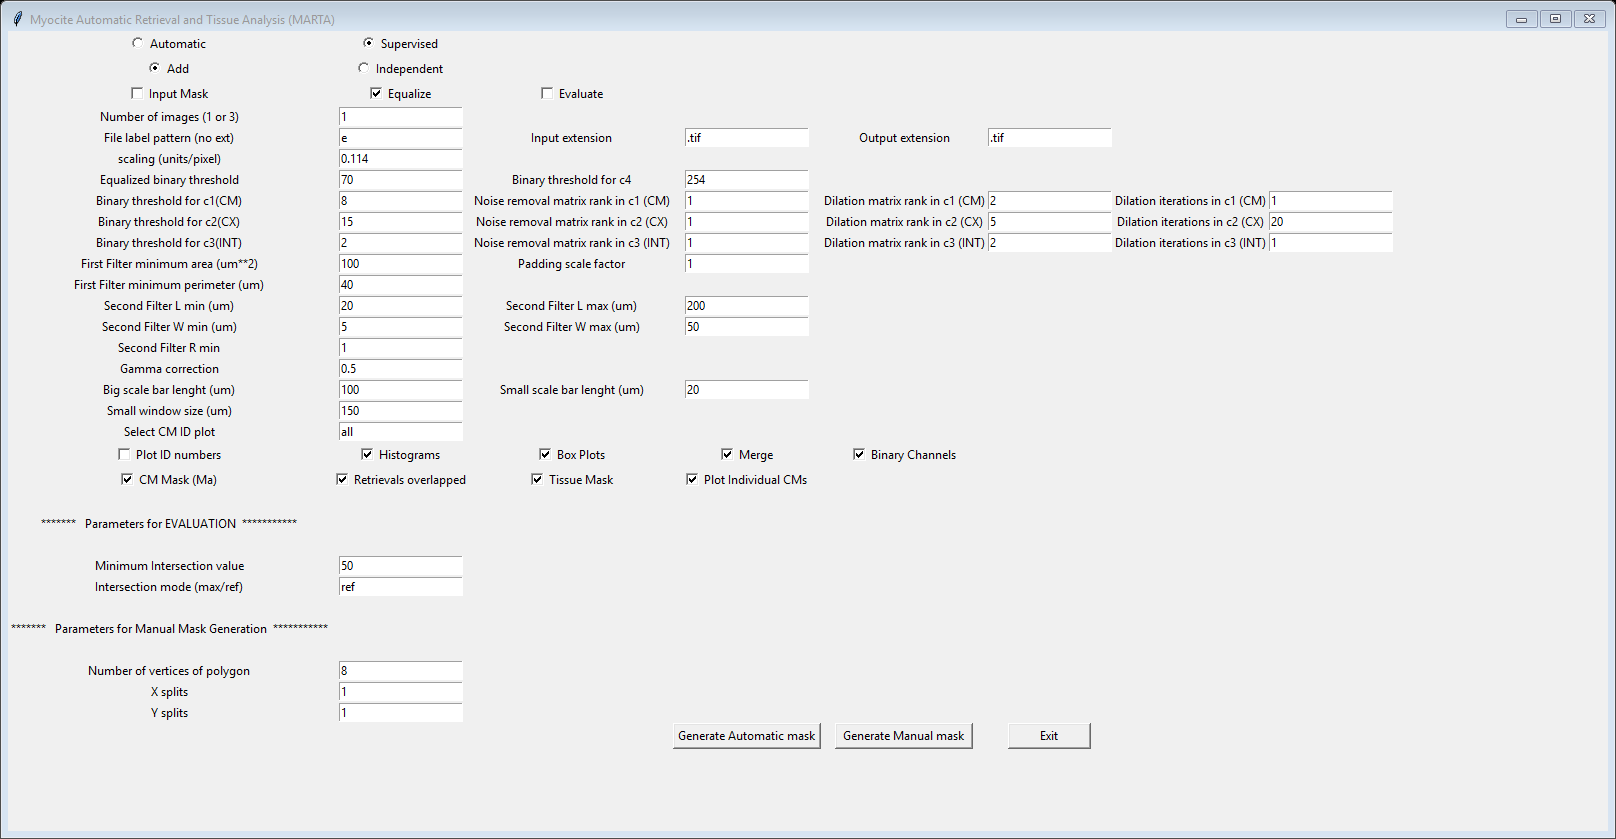Focus the Number of images field

point(400,117)
